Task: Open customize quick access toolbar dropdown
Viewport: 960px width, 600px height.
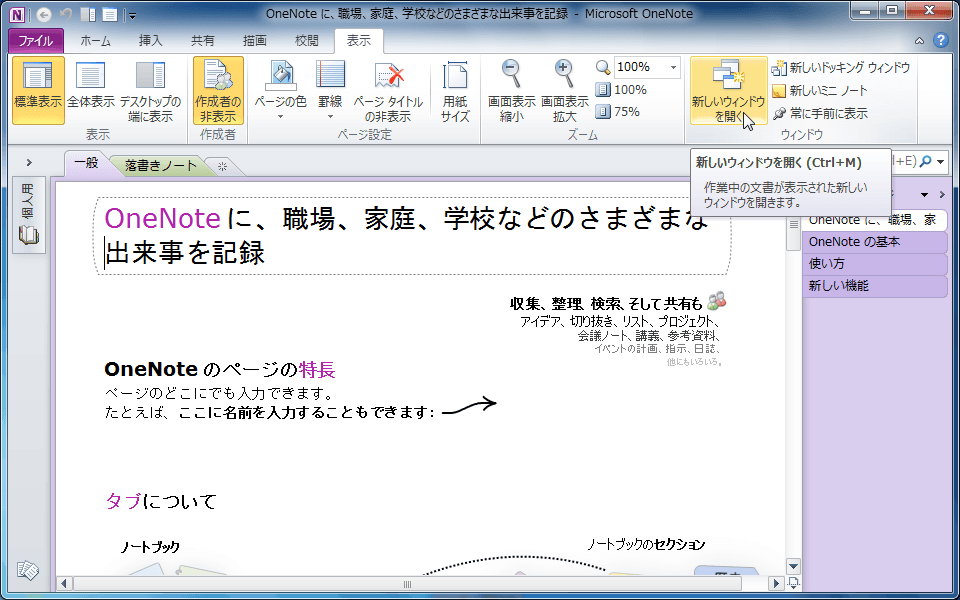Action: coord(132,15)
